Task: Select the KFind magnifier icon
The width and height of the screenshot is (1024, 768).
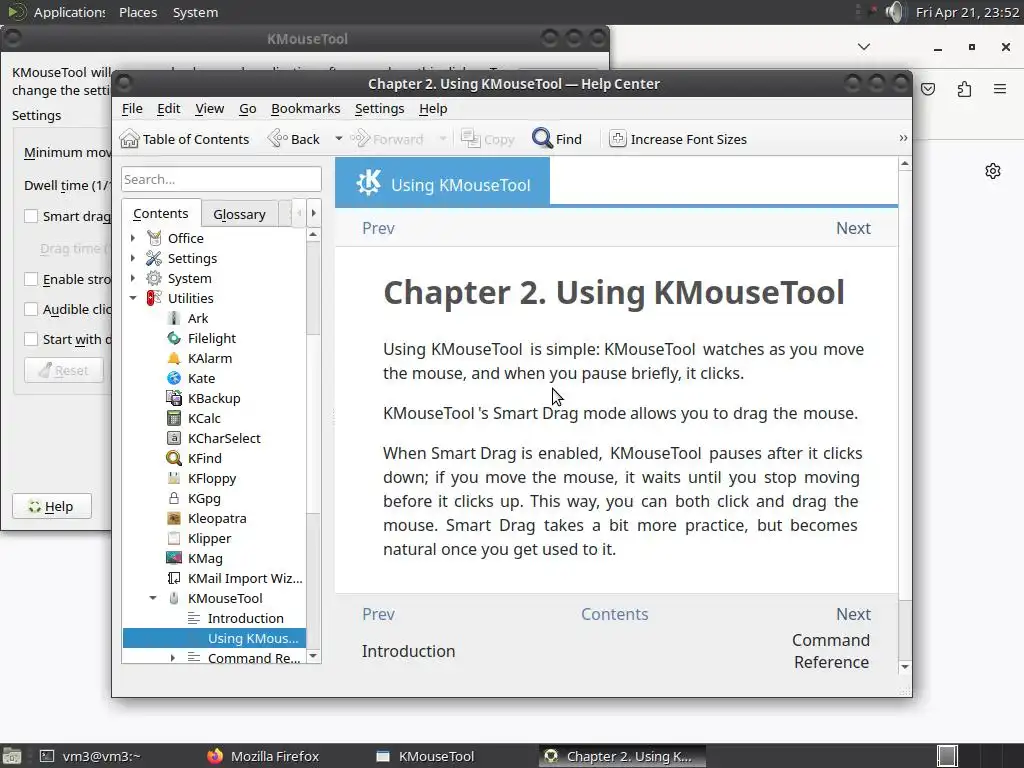Action: tap(174, 458)
